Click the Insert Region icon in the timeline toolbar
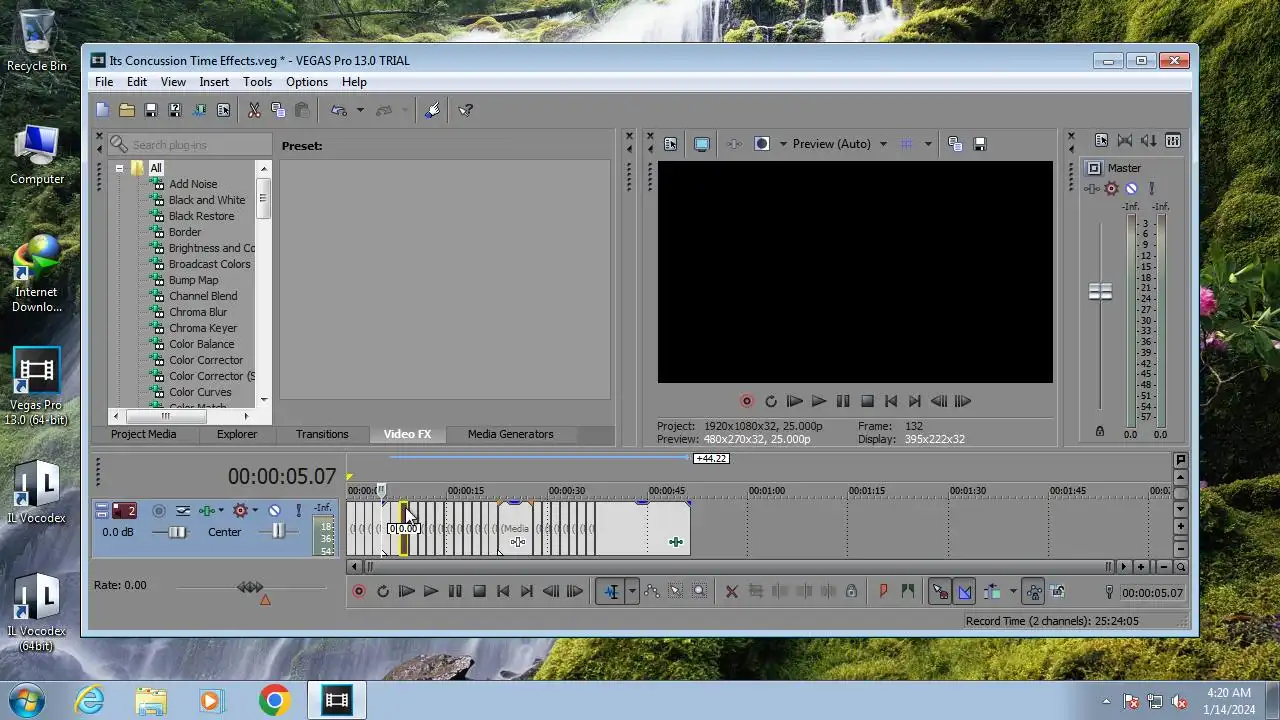 pos(907,592)
